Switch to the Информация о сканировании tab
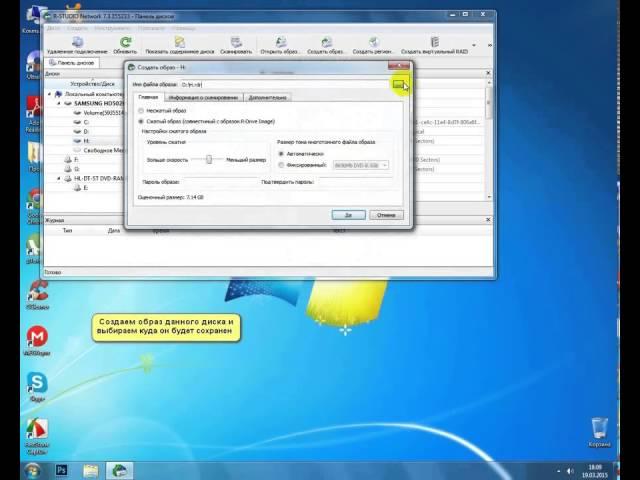Screen dimensions: 640x480 [203, 98]
